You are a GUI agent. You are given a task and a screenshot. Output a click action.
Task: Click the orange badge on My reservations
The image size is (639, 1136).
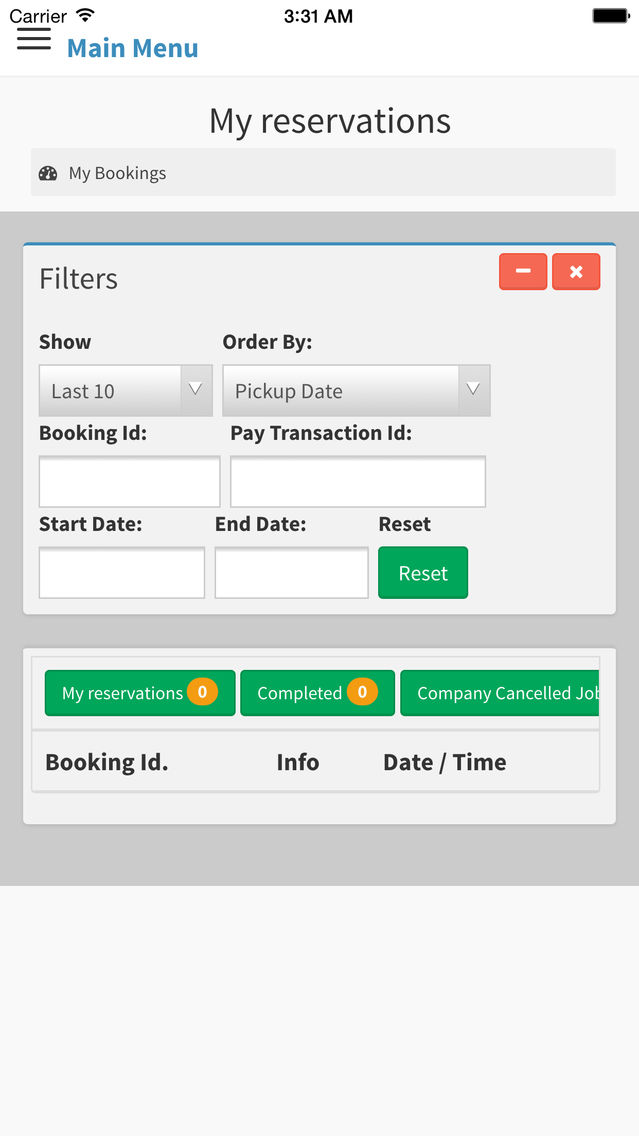pos(202,691)
